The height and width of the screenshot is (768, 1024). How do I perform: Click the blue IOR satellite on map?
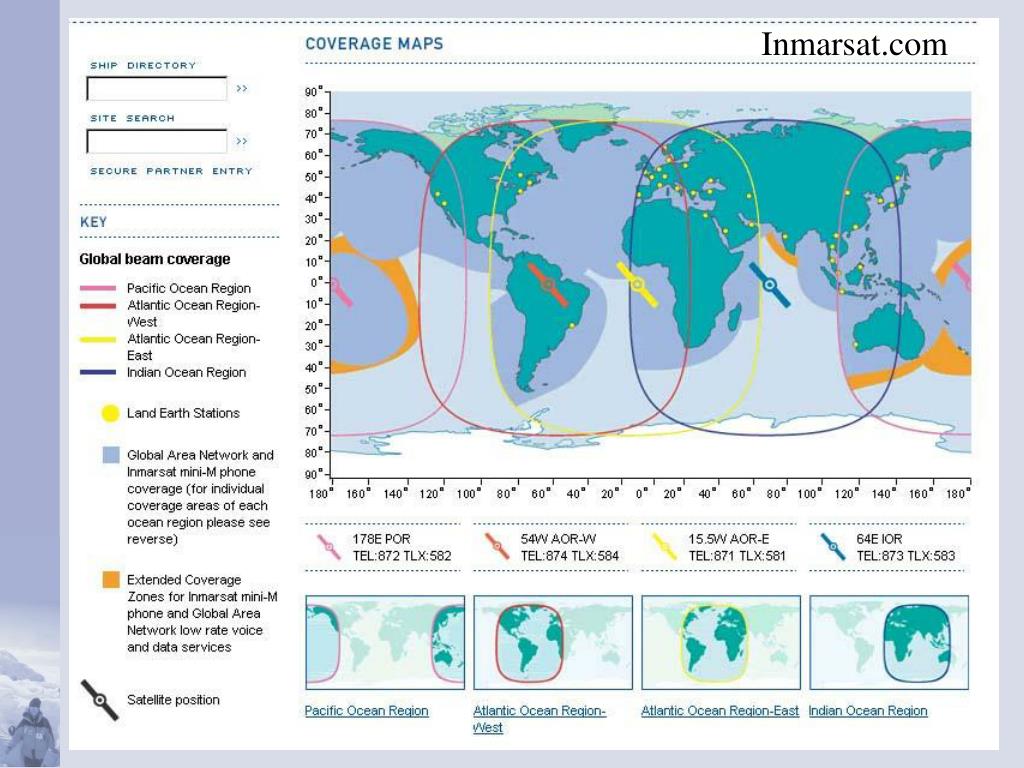[x=770, y=285]
